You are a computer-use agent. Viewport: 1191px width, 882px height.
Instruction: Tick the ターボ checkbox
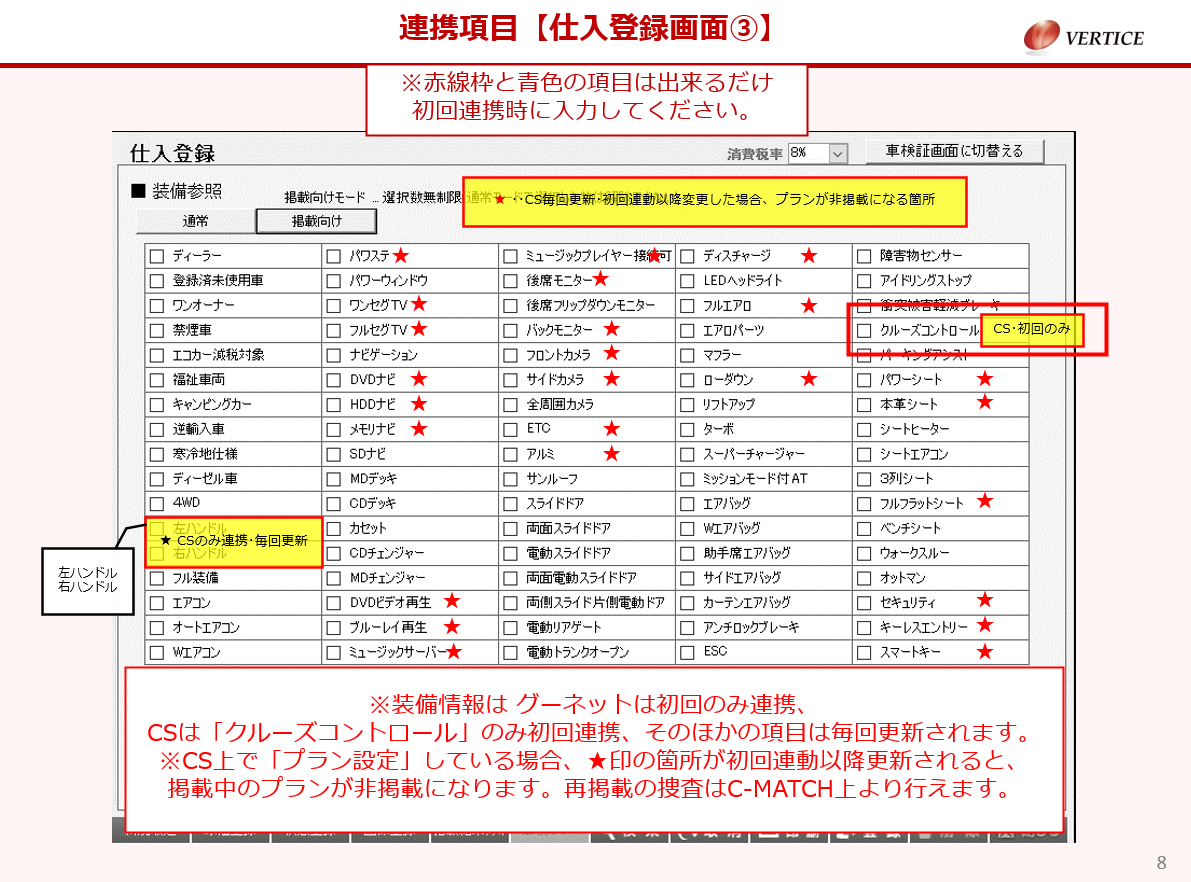(x=687, y=429)
